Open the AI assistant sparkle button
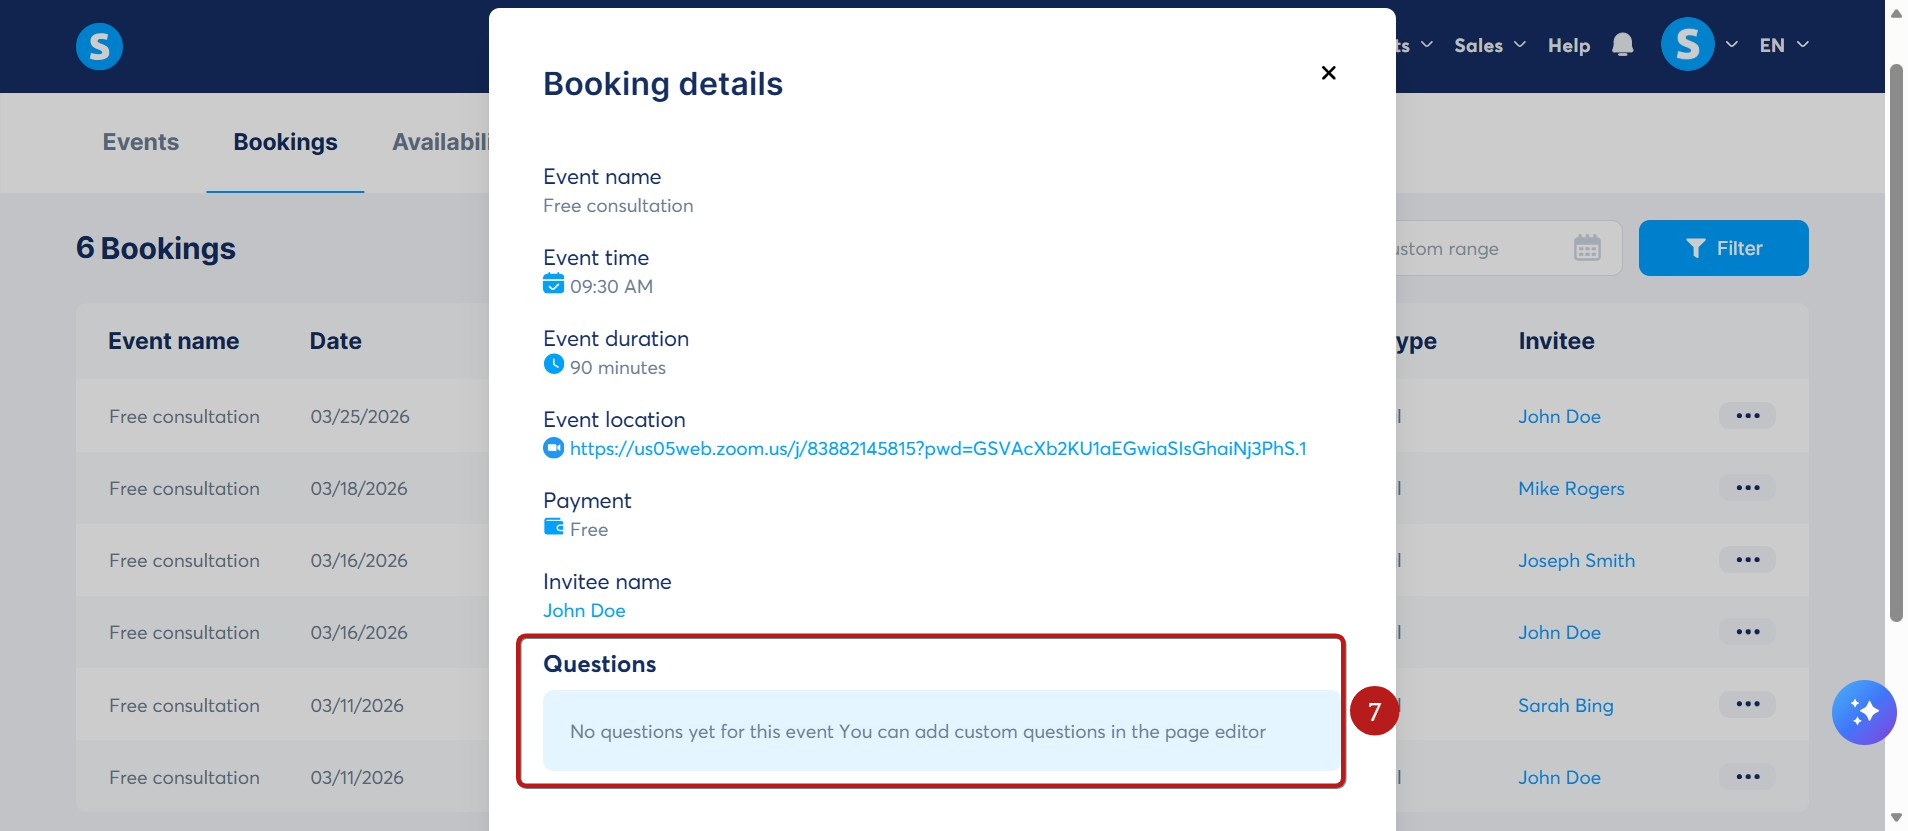This screenshot has height=831, width=1908. pos(1863,712)
